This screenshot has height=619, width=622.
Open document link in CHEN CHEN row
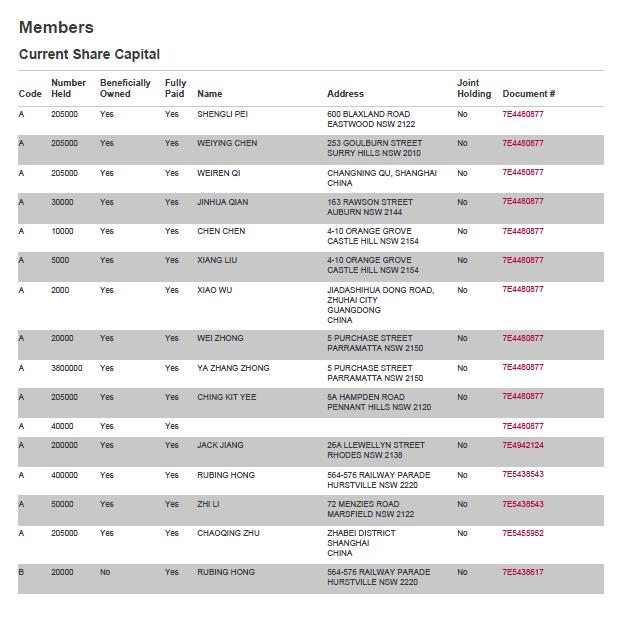pyautogui.click(x=522, y=231)
